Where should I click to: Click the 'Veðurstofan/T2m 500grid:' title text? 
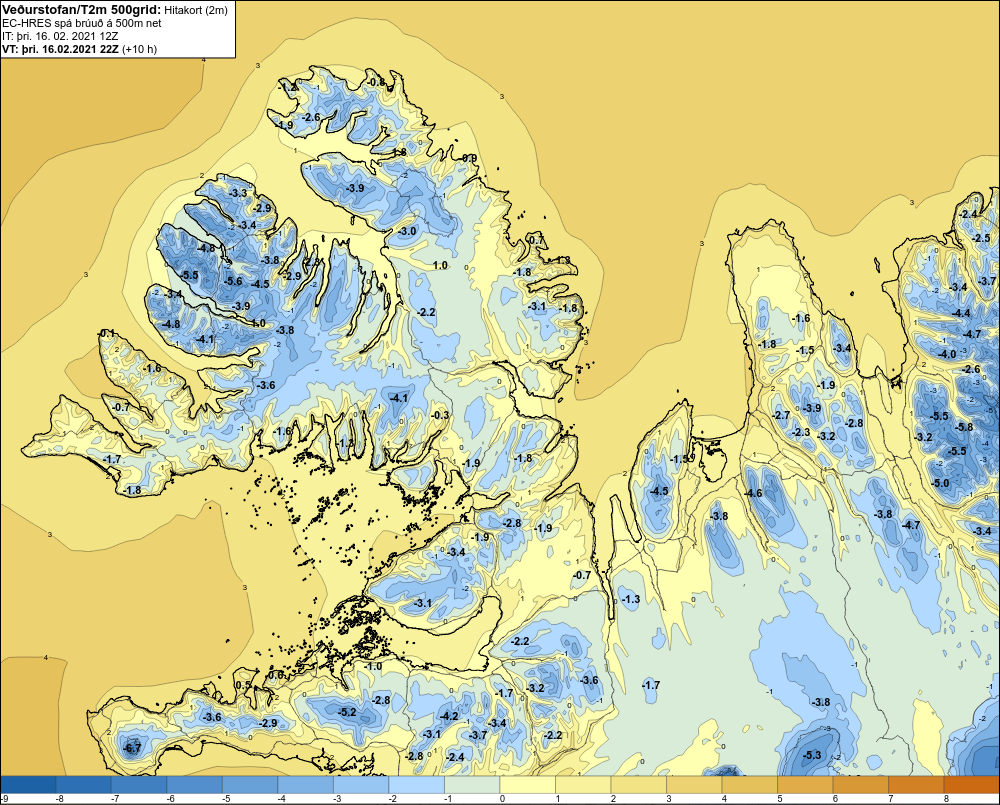coord(80,10)
